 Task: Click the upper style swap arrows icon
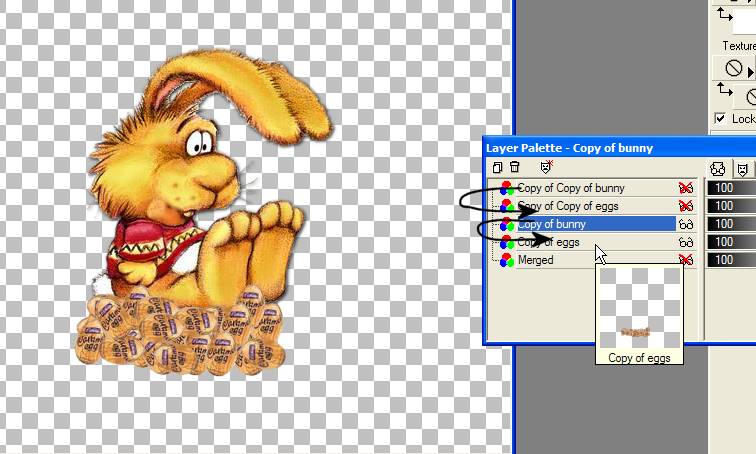tap(724, 15)
